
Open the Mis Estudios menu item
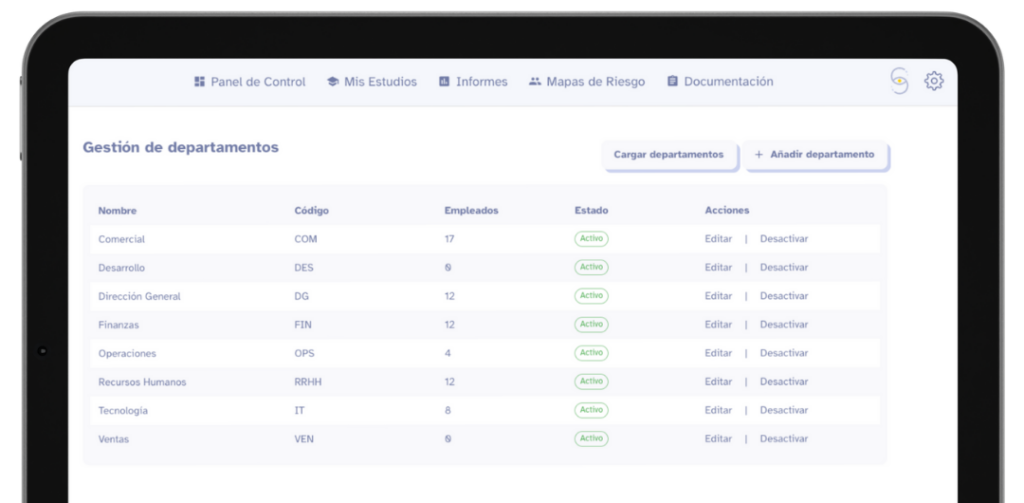pos(380,82)
